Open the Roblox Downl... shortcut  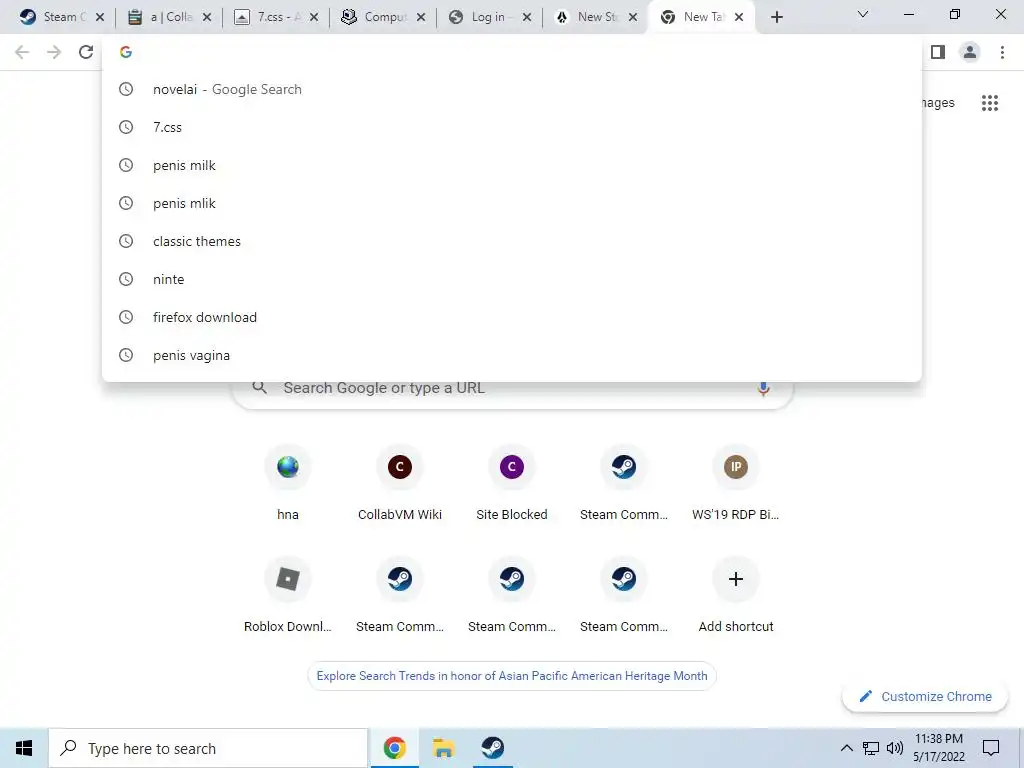(287, 595)
